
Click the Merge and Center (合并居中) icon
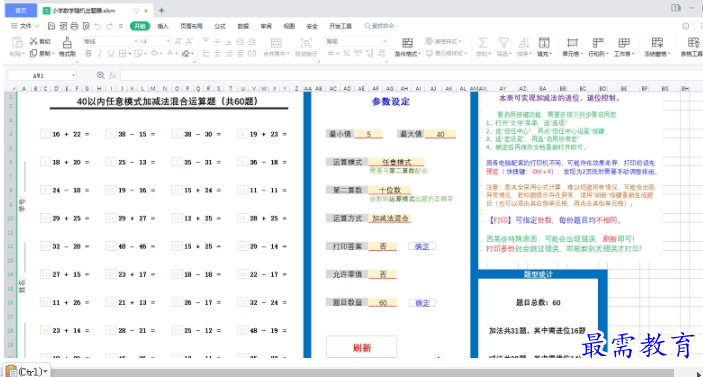pyautogui.click(x=276, y=43)
